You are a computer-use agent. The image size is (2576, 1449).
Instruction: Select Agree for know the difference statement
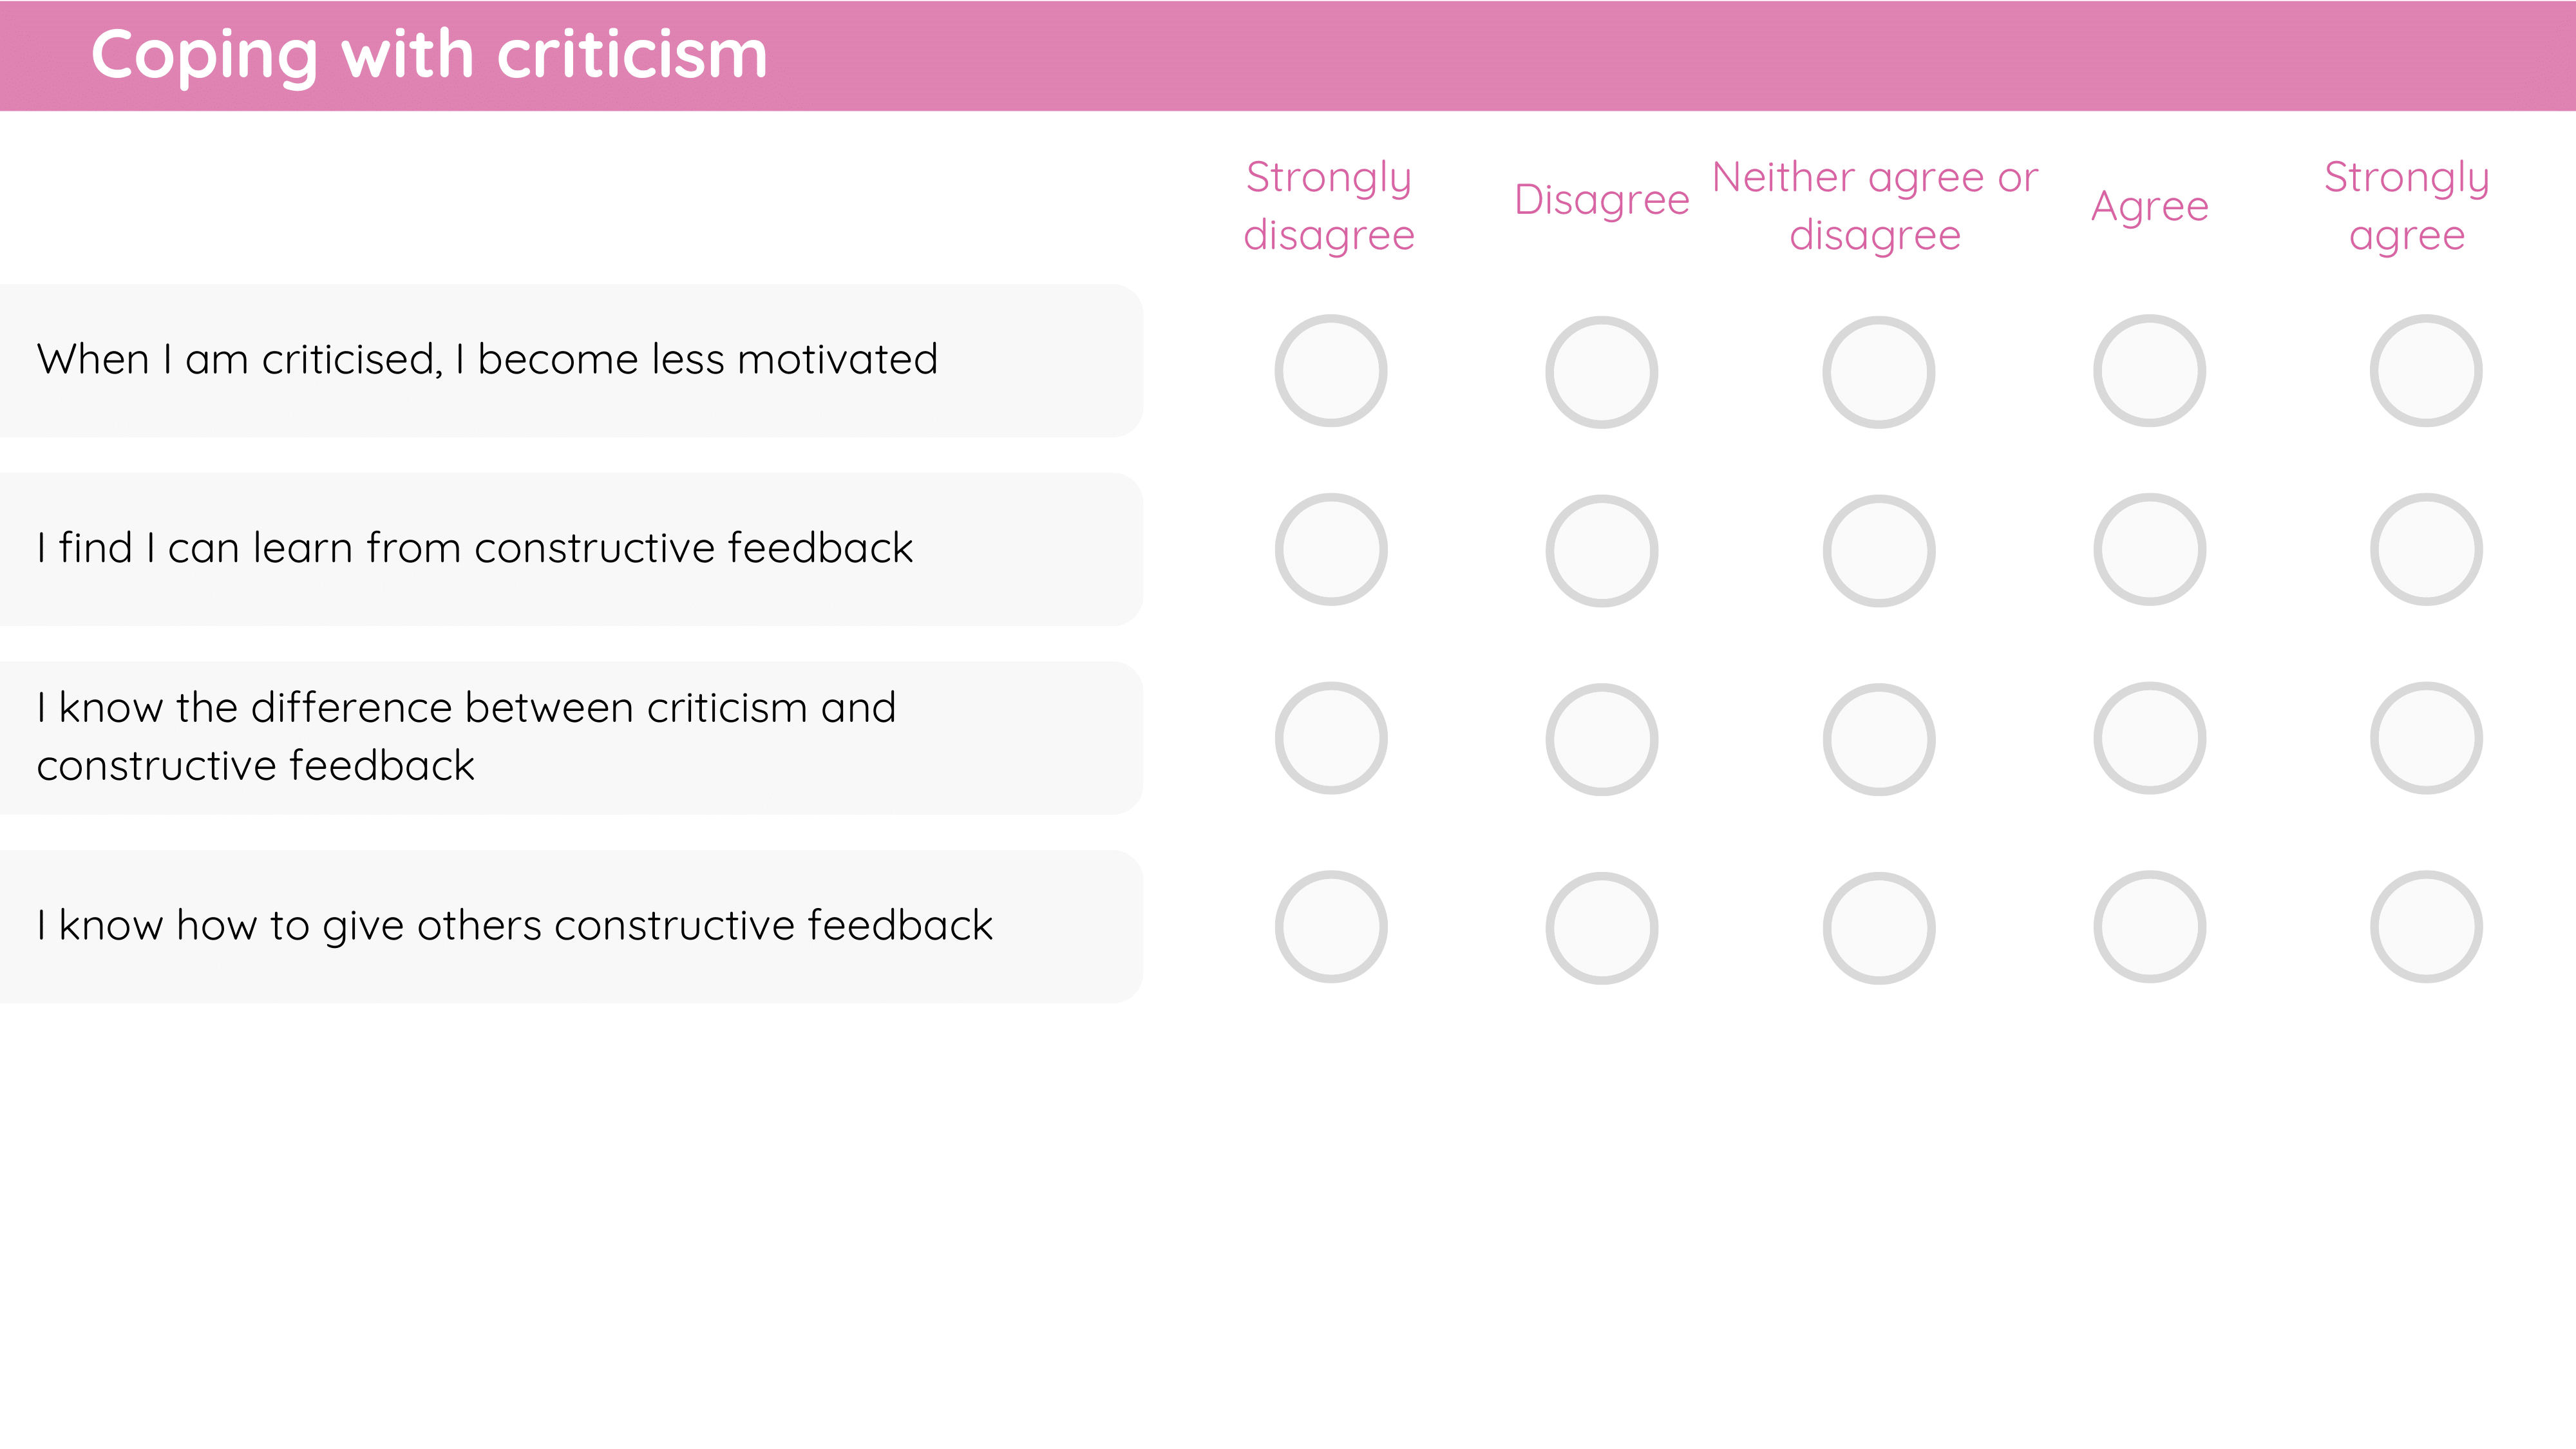coord(2150,739)
